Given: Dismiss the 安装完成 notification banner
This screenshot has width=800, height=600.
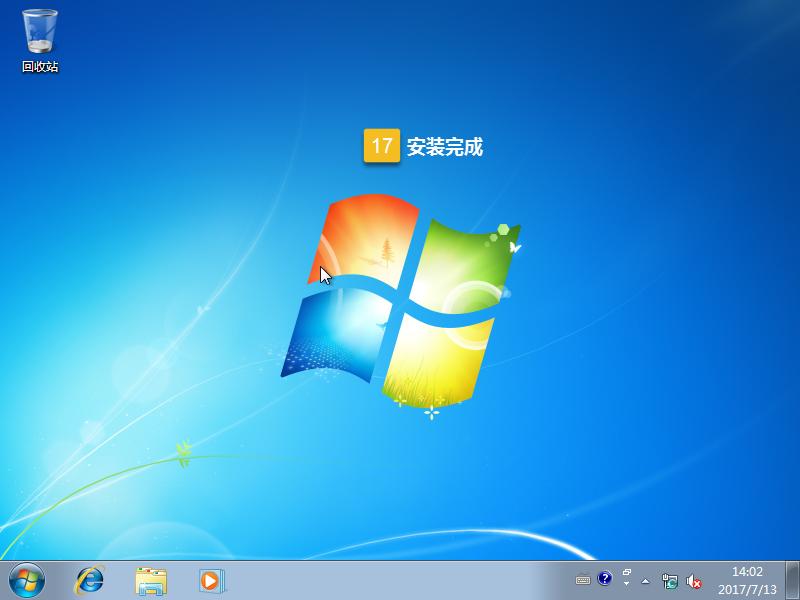Looking at the screenshot, I should [x=445, y=145].
